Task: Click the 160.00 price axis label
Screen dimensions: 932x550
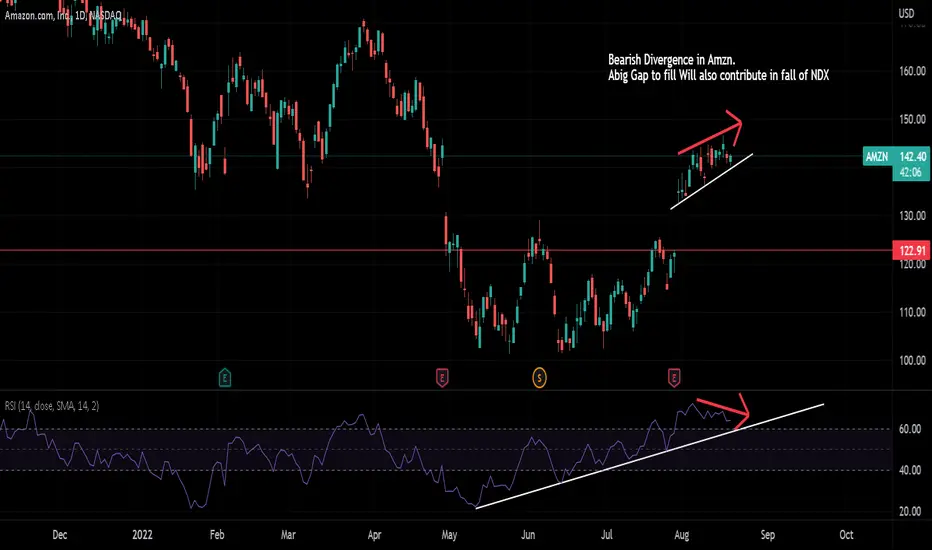Action: click(912, 71)
